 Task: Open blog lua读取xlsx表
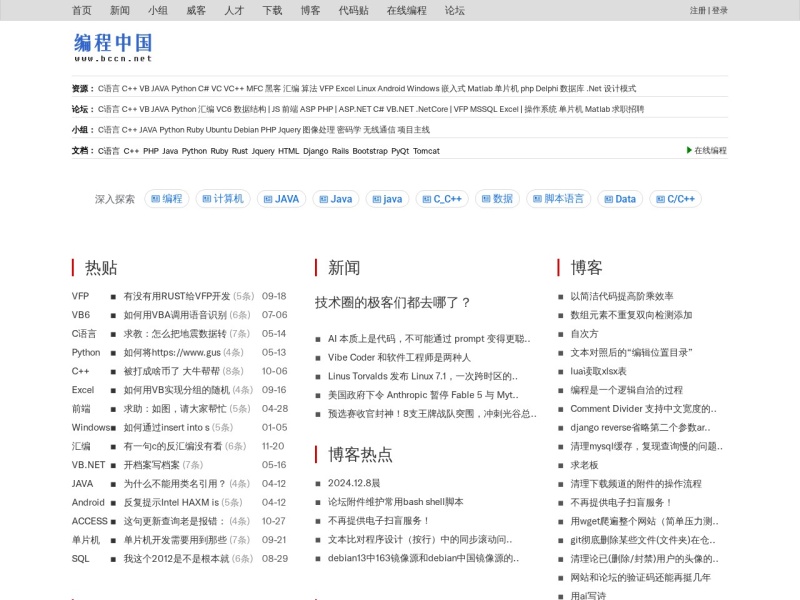click(598, 371)
